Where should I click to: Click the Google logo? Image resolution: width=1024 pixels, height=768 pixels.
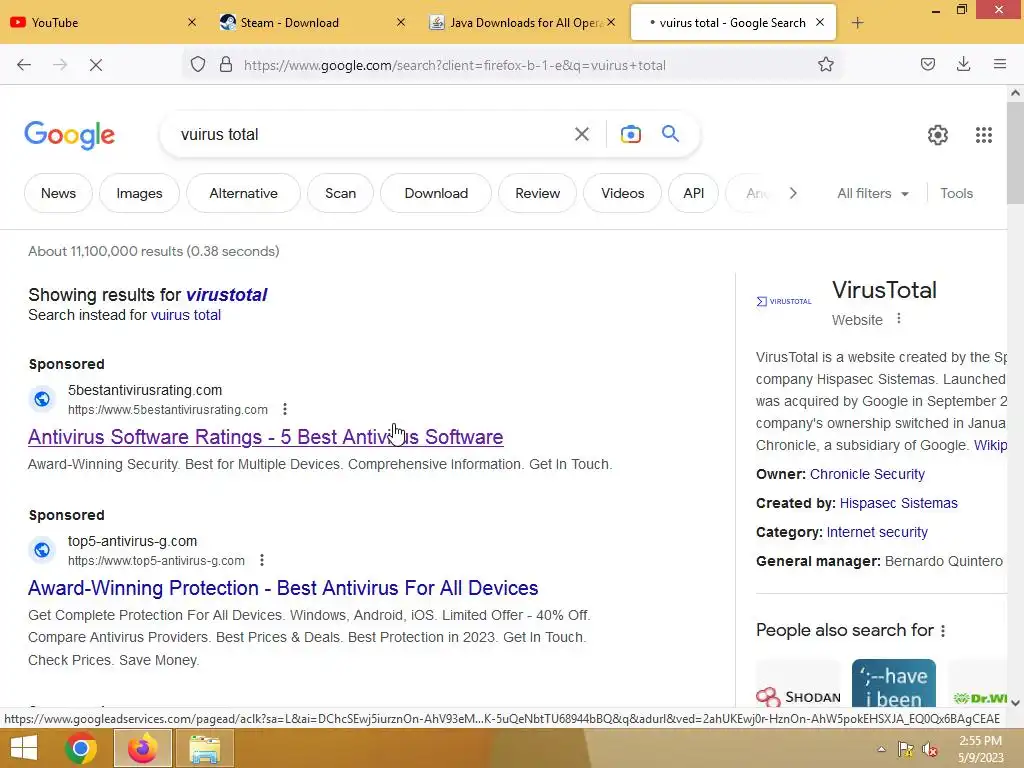(70, 135)
